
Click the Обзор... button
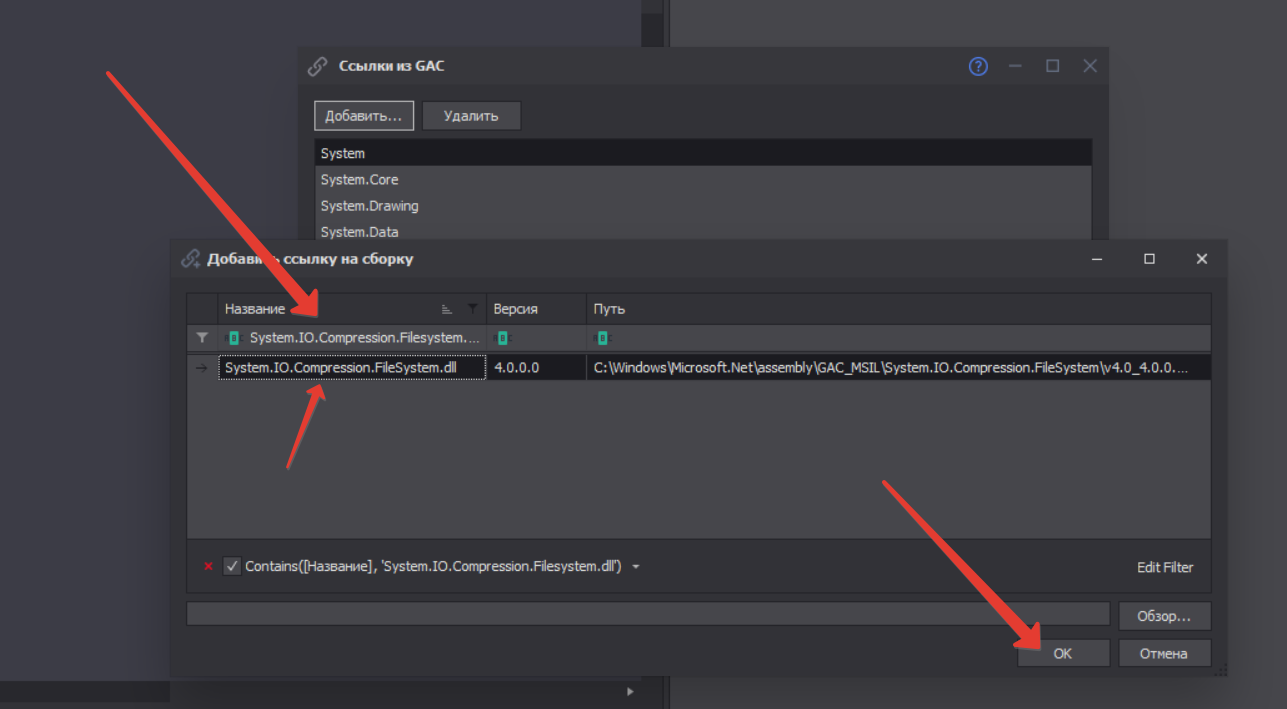[1164, 616]
